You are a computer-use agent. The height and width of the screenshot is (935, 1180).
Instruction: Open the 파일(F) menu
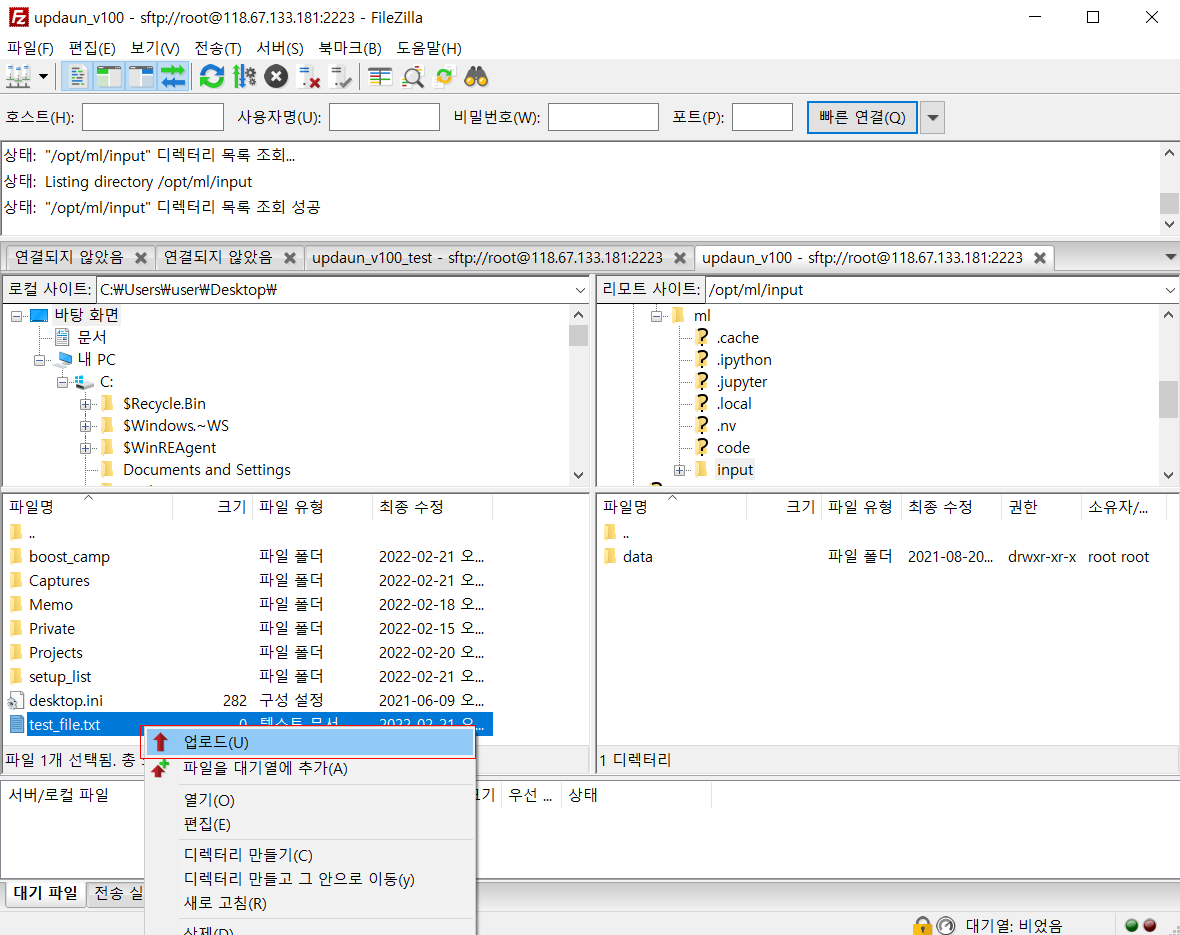[30, 48]
